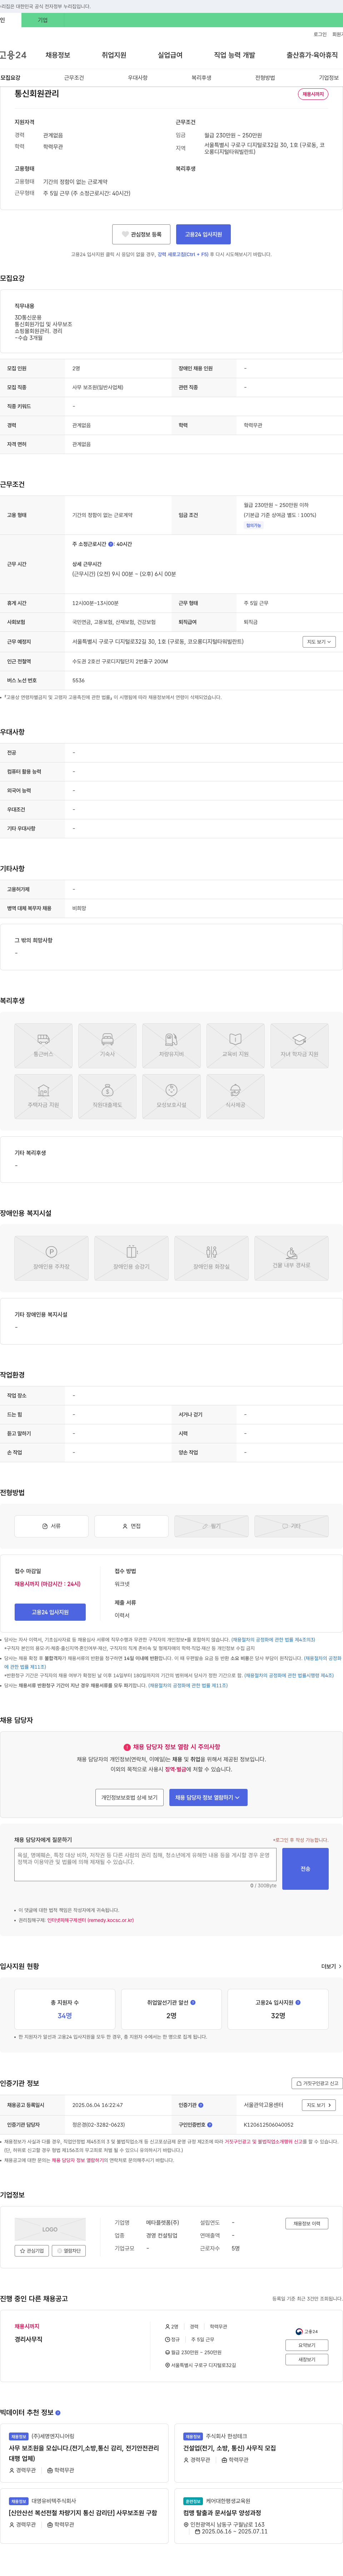
Task: Click the 인증기관 info icon
Action: coord(201,2105)
